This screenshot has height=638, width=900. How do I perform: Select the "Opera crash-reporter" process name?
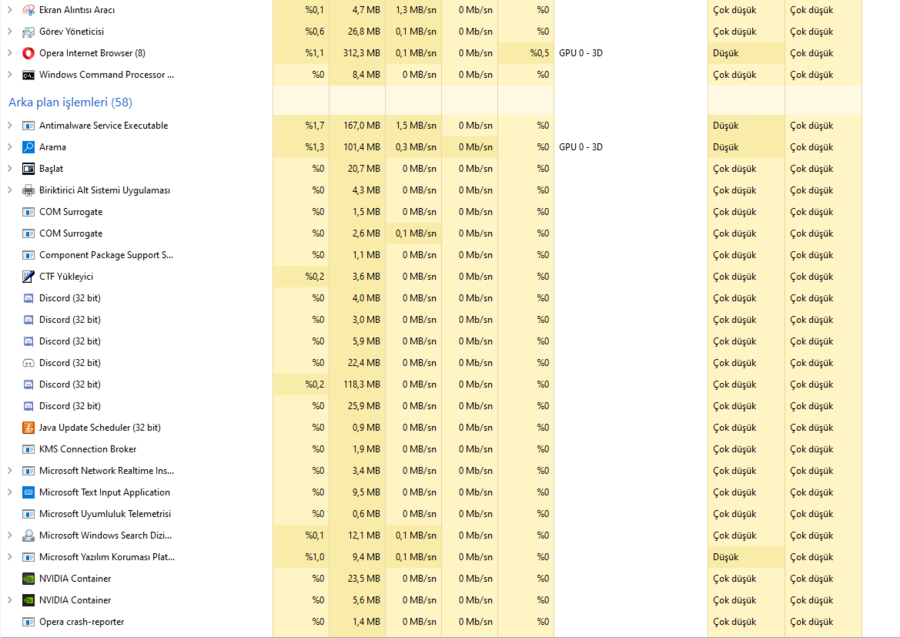(x=82, y=622)
